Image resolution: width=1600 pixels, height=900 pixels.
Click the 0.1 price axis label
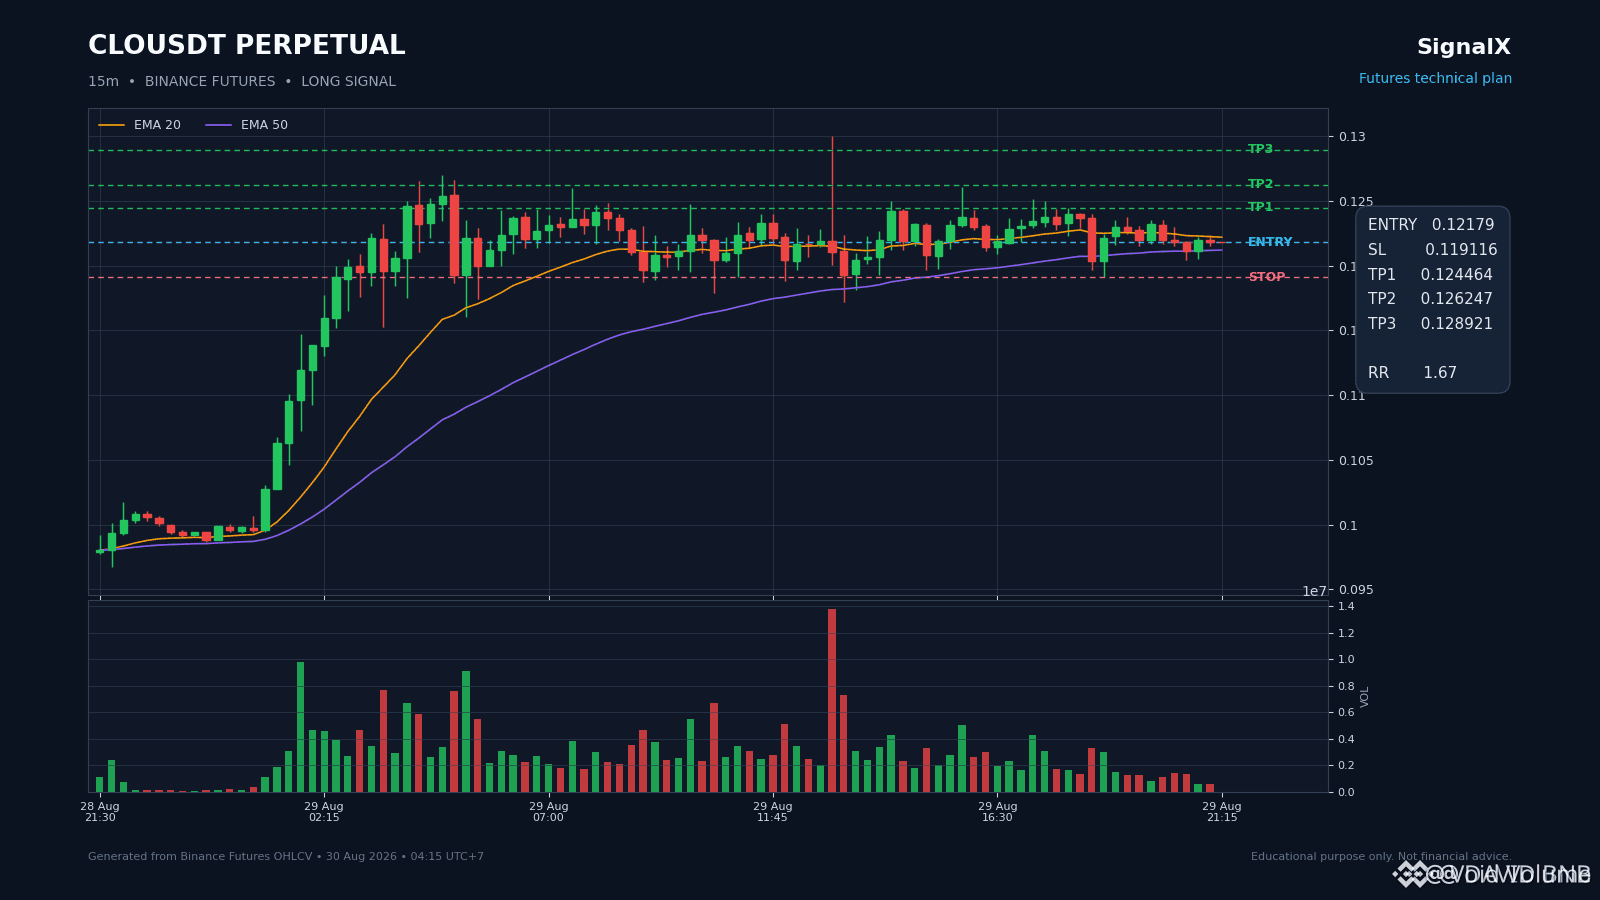1349,526
